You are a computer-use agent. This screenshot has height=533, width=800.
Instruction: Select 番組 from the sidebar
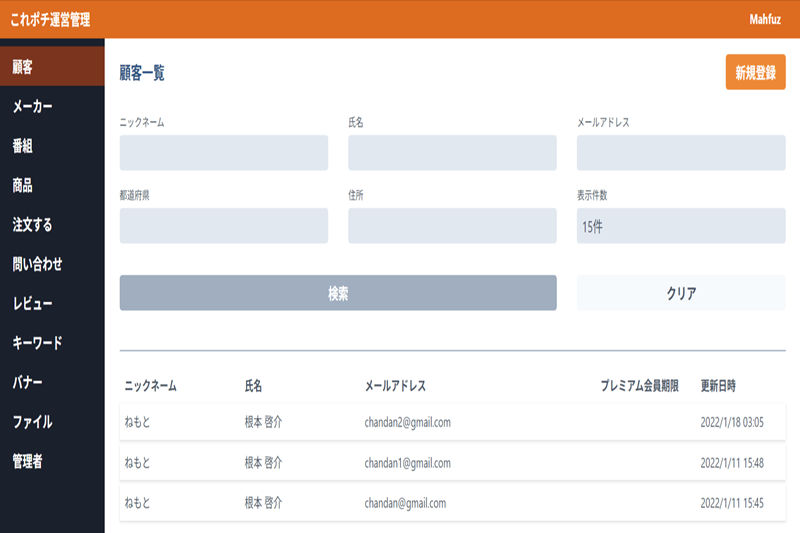(x=24, y=146)
